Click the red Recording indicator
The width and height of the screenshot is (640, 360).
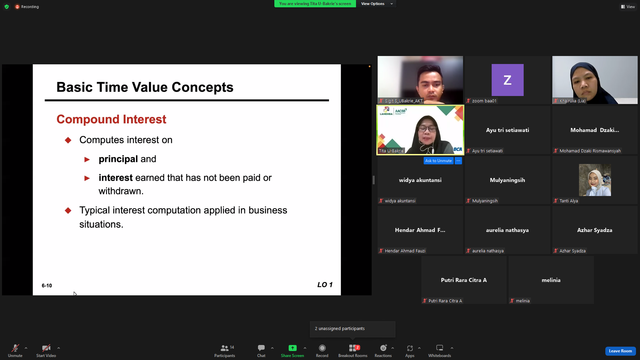(27, 7)
